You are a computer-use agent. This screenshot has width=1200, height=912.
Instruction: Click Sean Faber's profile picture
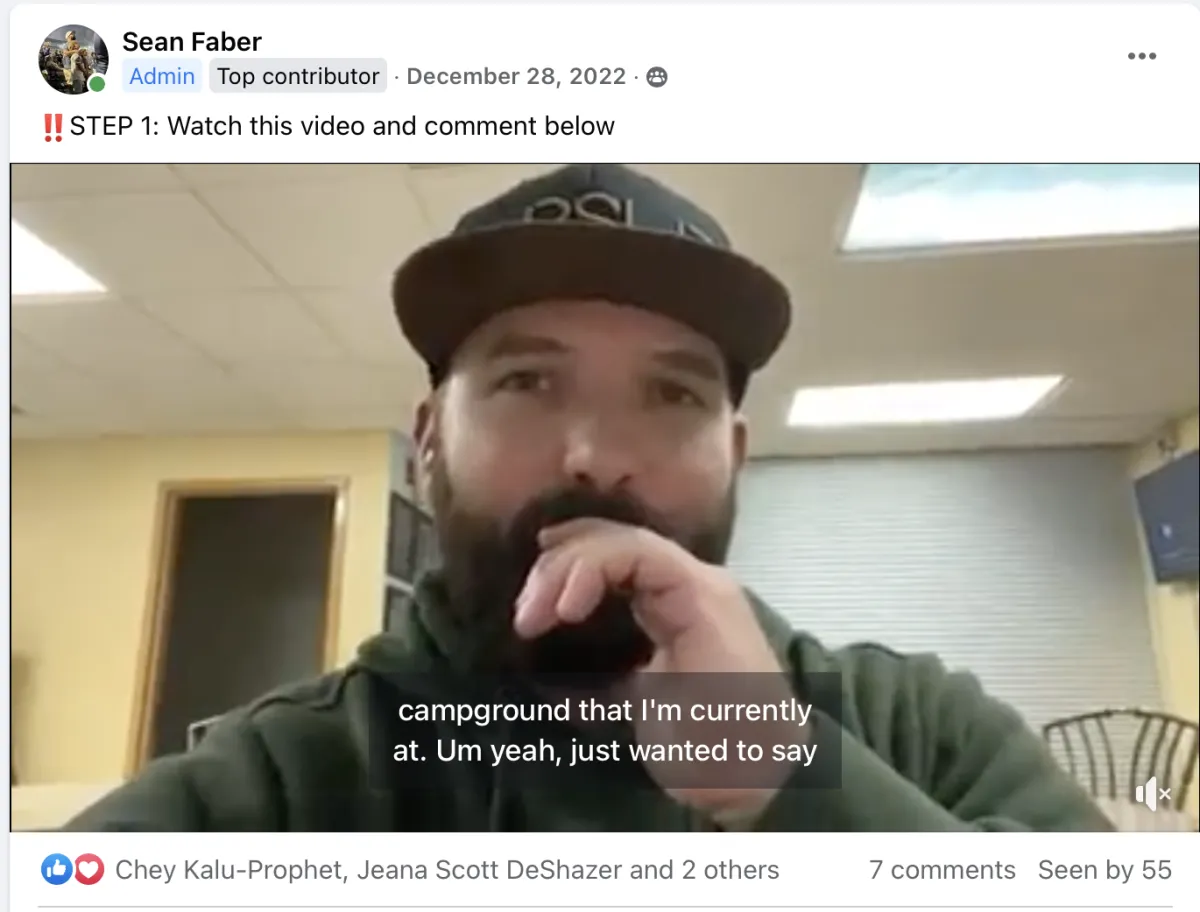[x=73, y=59]
